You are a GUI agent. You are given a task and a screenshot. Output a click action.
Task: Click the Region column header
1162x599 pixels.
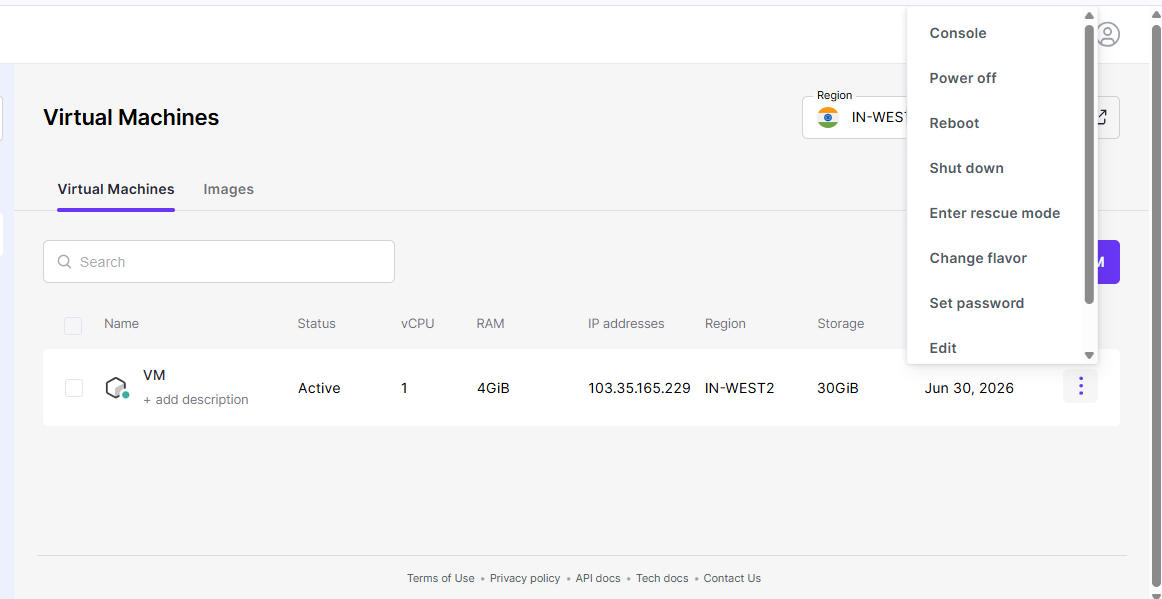pyautogui.click(x=726, y=323)
